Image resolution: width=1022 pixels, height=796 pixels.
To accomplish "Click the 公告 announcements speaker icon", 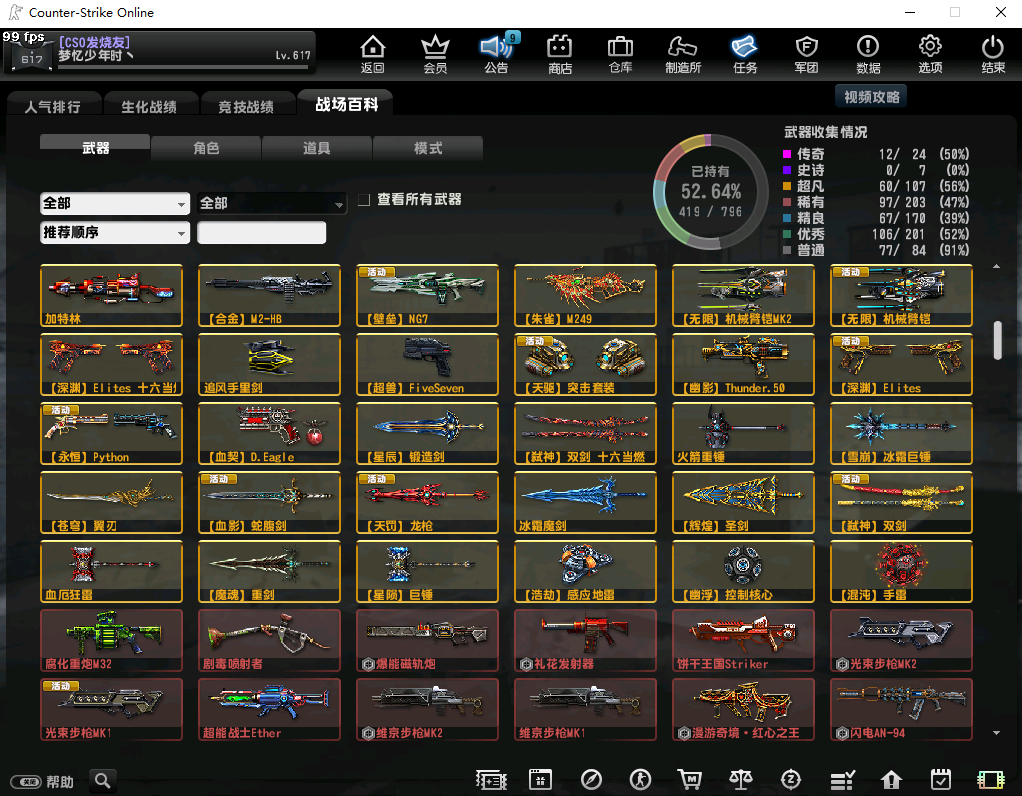I will pyautogui.click(x=496, y=53).
